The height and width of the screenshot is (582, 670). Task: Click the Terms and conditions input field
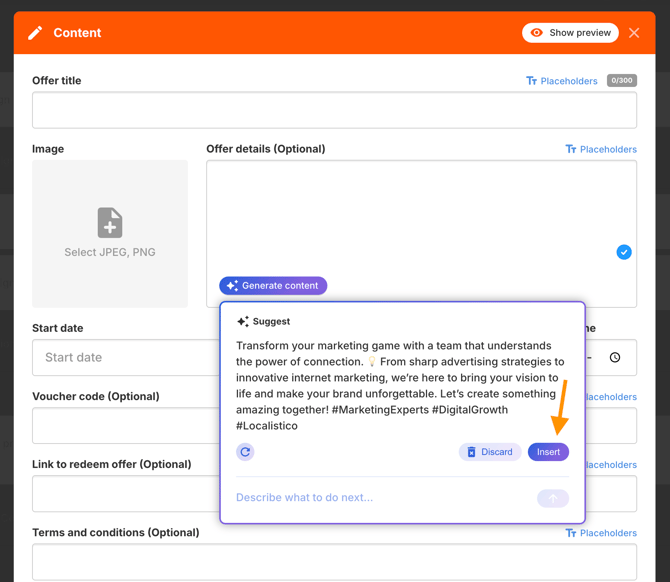[334, 561]
